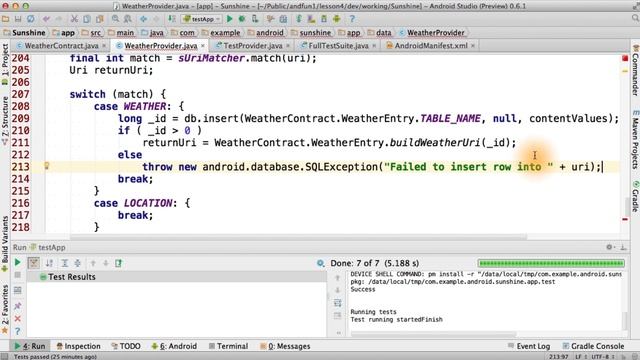Toggle the Structure tool window sidebar

tap(5, 120)
